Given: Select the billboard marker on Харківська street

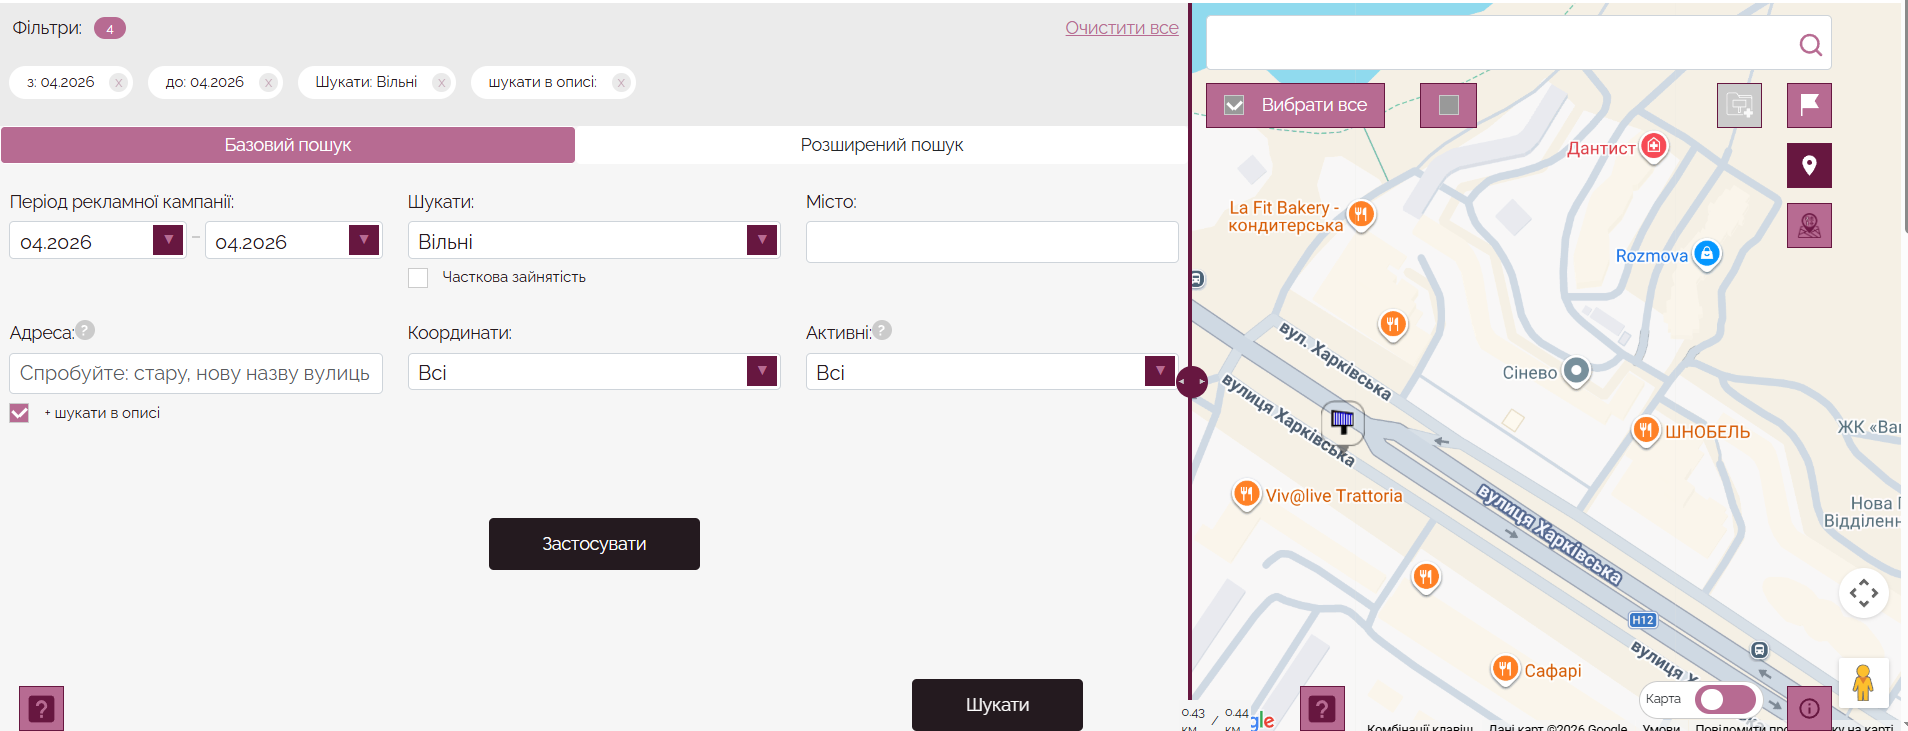Looking at the screenshot, I should tap(1343, 422).
